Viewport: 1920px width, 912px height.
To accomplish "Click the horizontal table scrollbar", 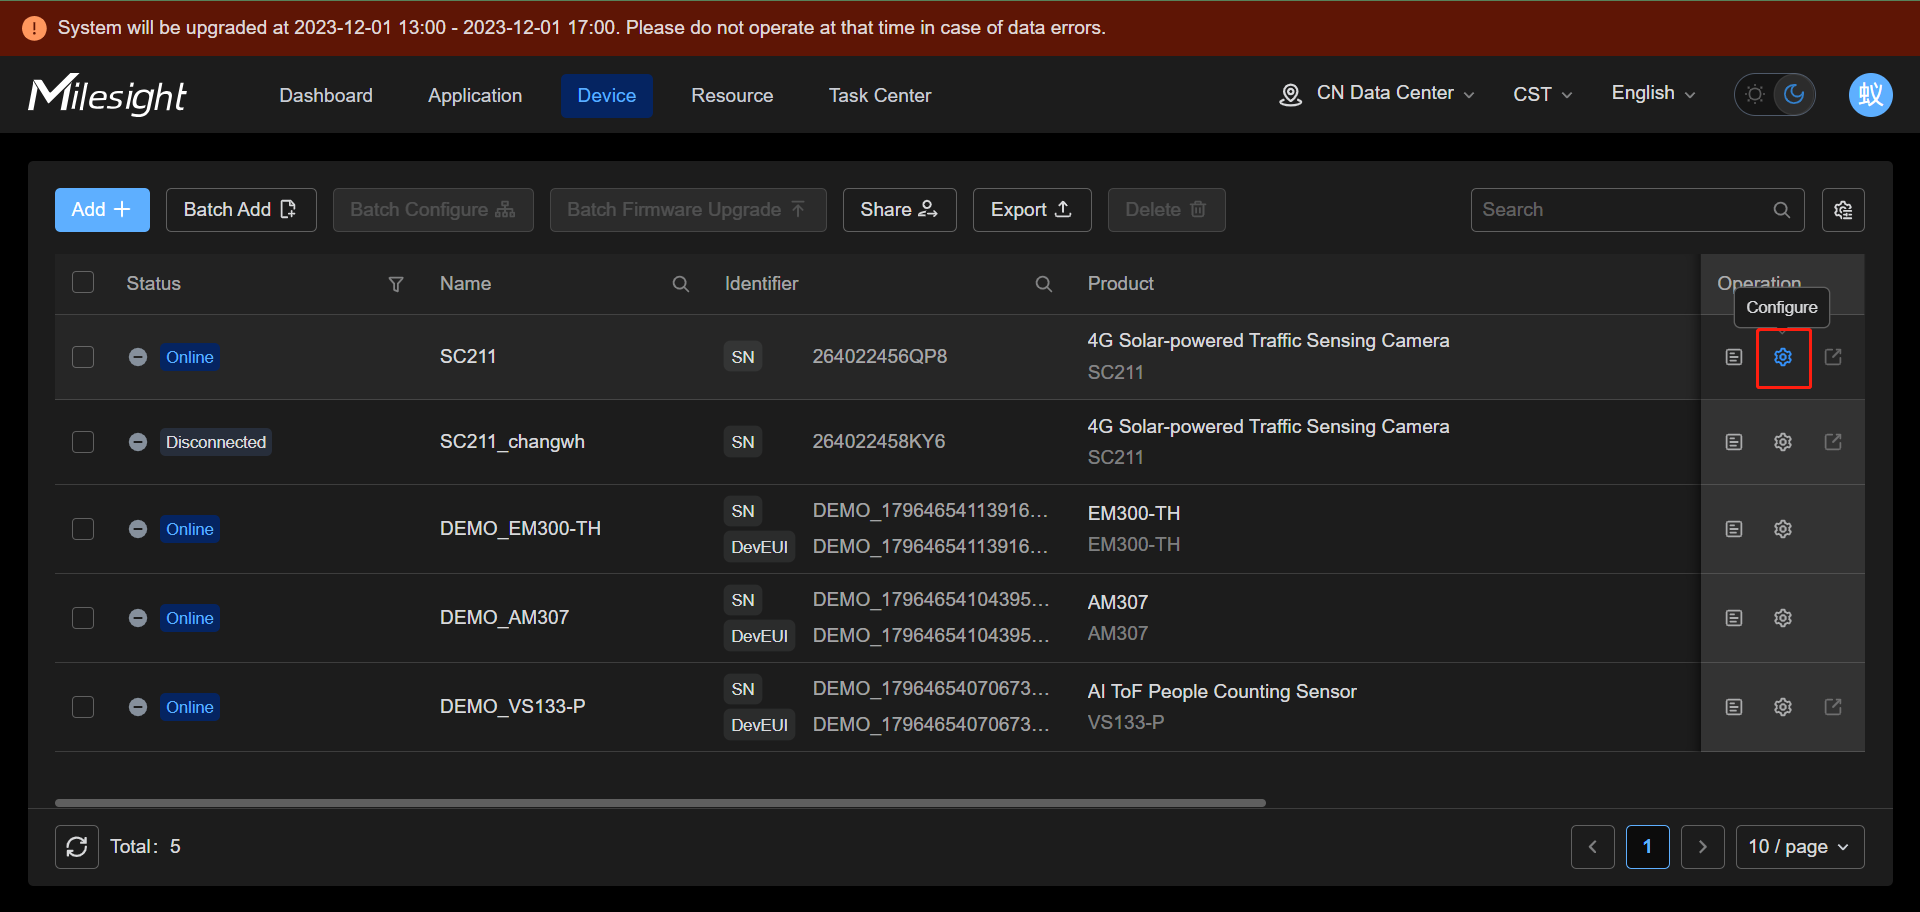I will (660, 803).
